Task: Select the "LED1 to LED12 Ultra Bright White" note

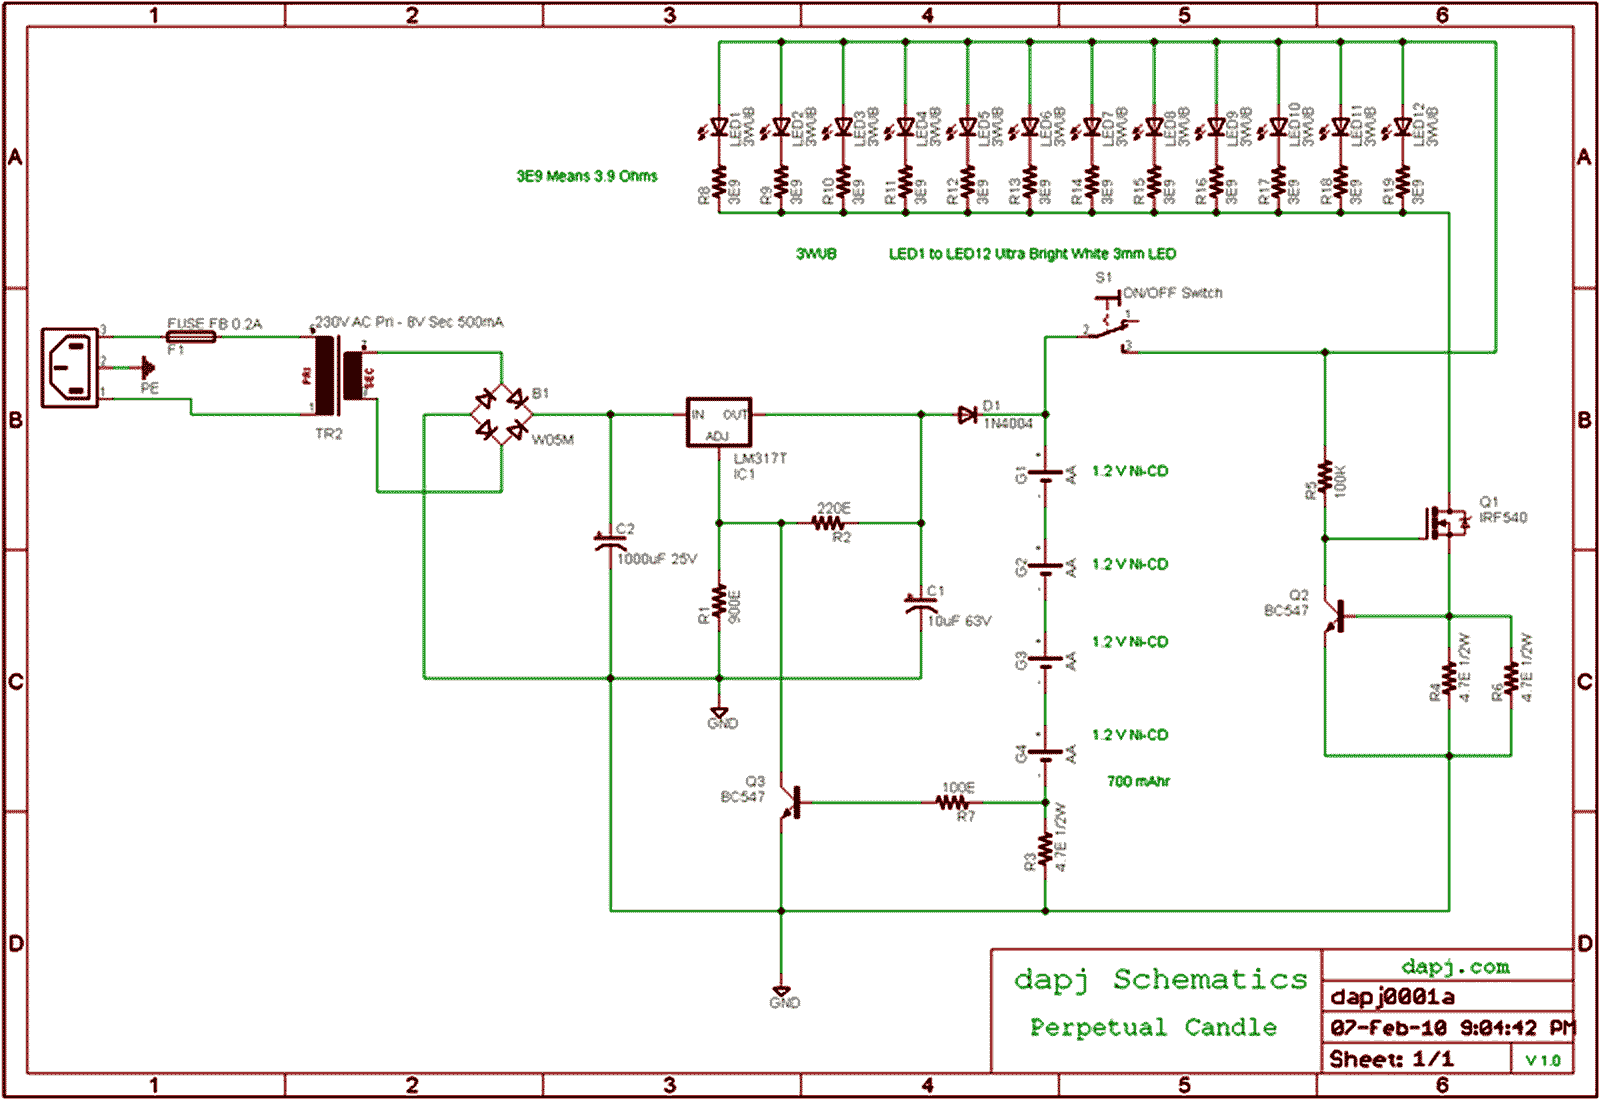Action: click(x=1032, y=254)
